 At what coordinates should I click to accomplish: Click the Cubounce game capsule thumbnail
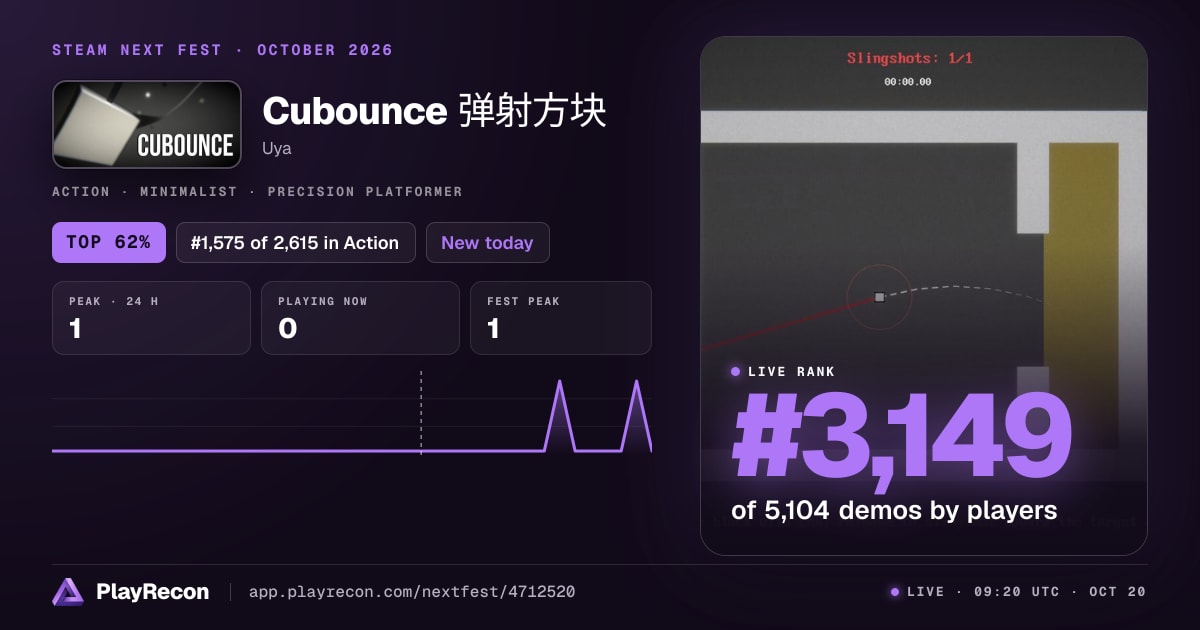[147, 124]
